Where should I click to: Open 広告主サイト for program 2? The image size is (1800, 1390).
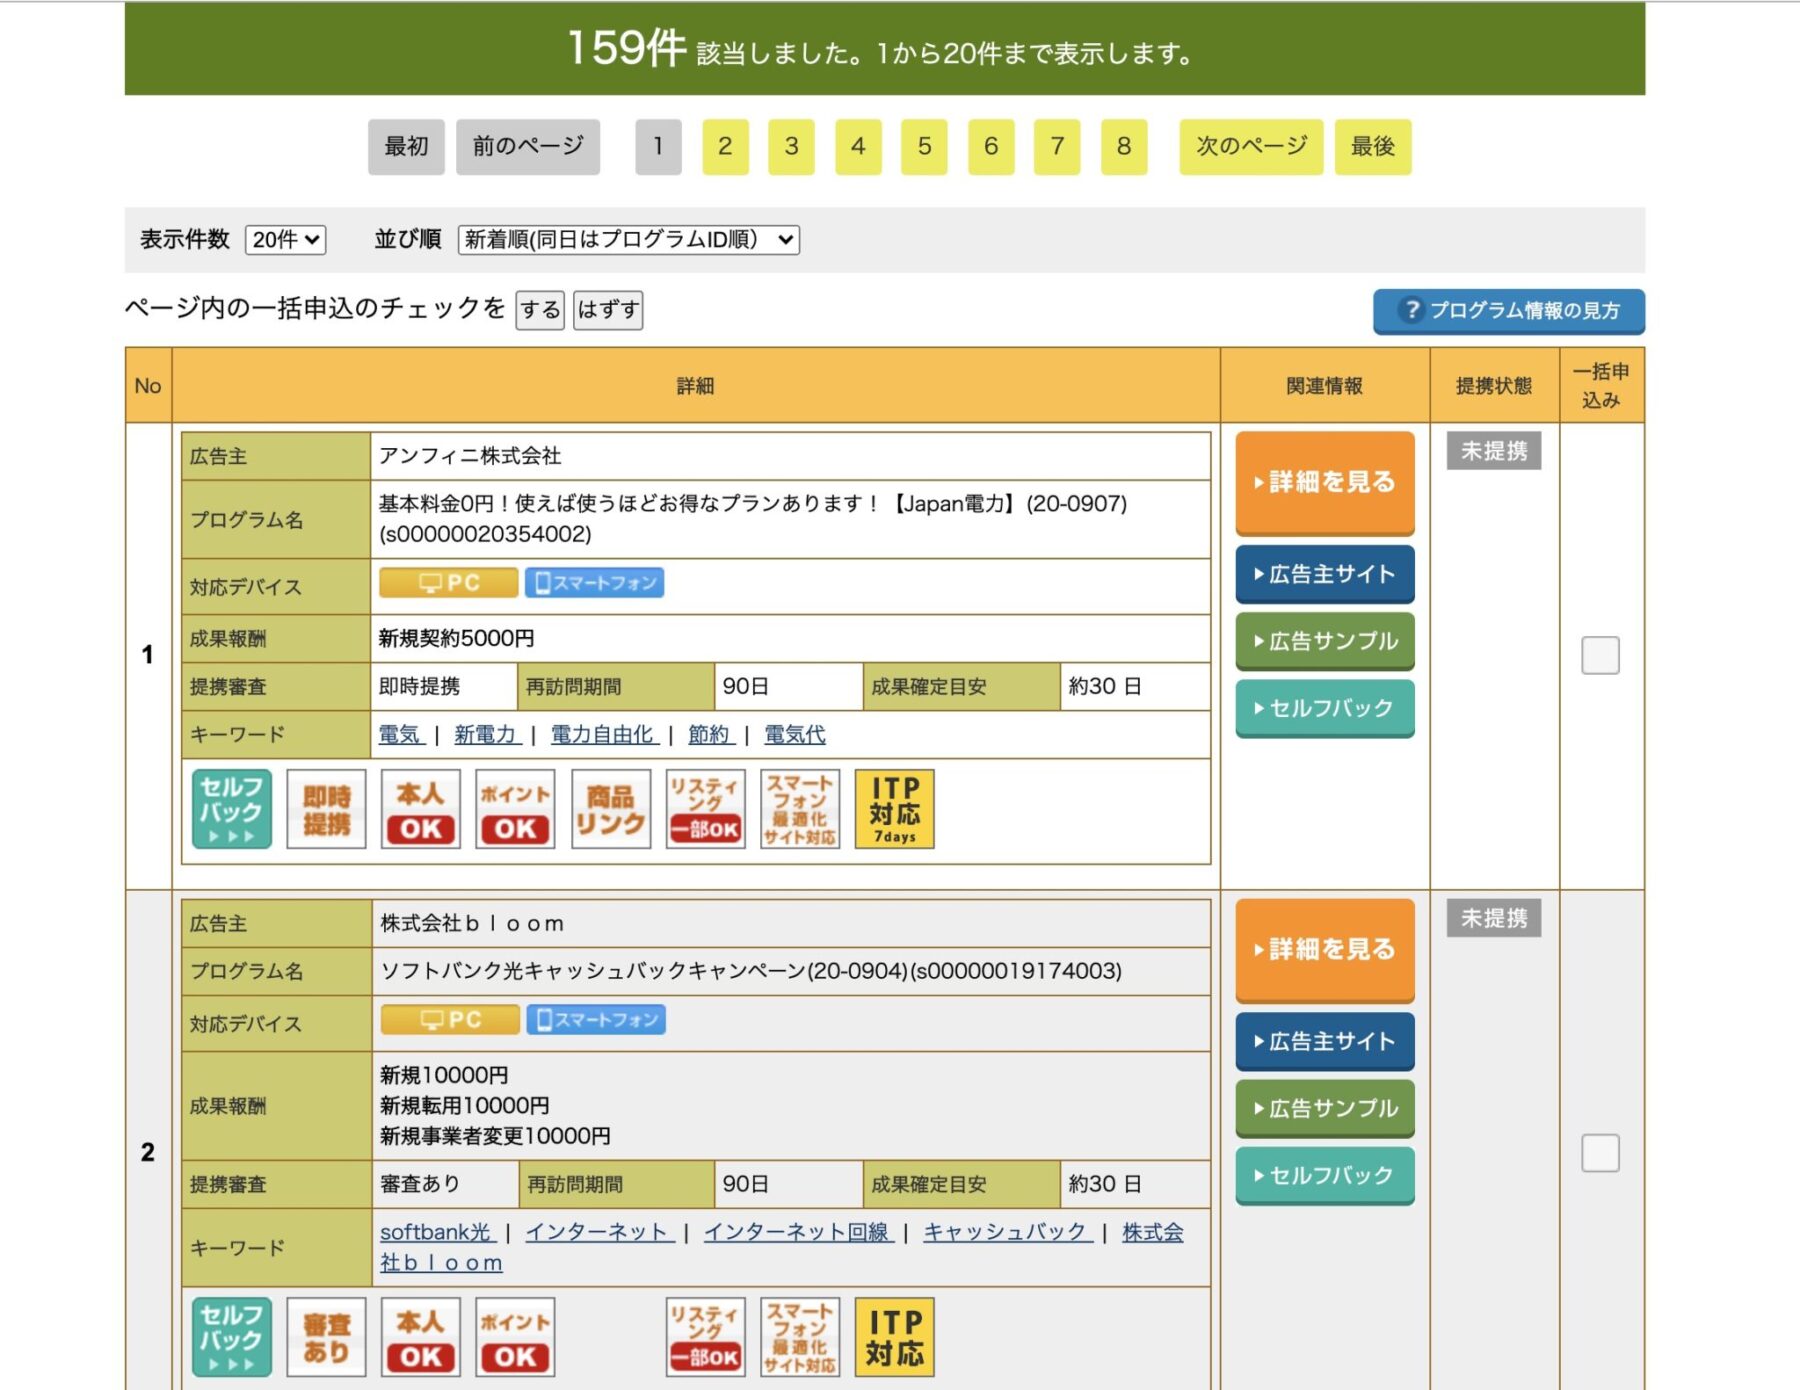1325,1041
